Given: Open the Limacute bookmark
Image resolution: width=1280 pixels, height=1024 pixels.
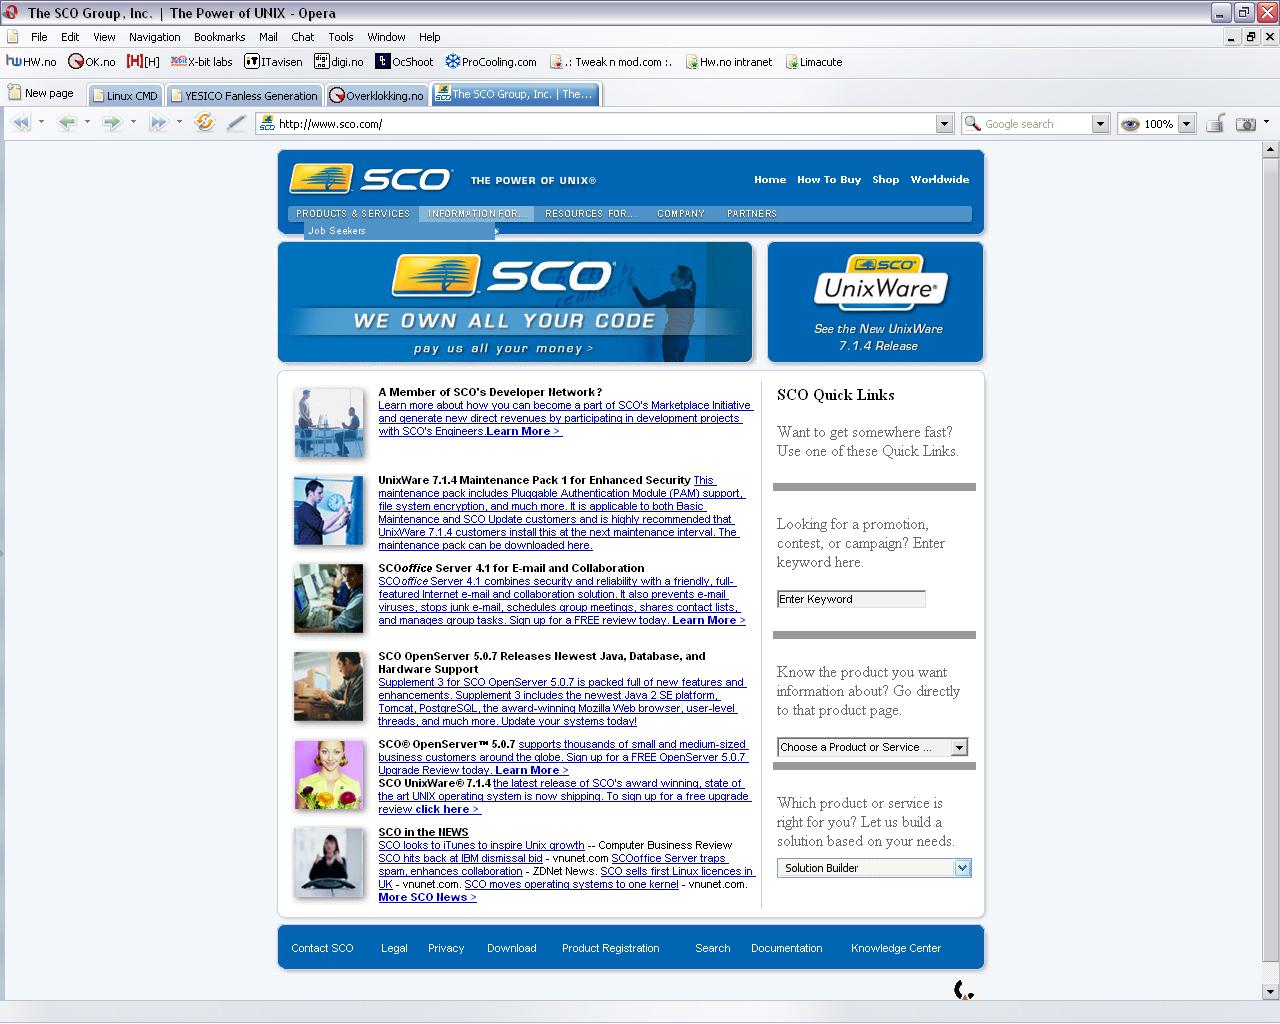Looking at the screenshot, I should 813,62.
